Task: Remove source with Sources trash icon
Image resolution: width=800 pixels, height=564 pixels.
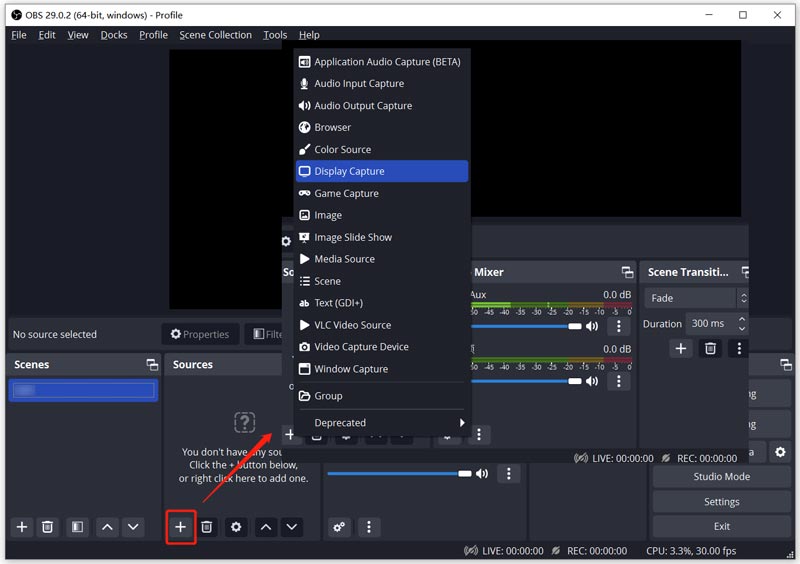Action: (207, 527)
